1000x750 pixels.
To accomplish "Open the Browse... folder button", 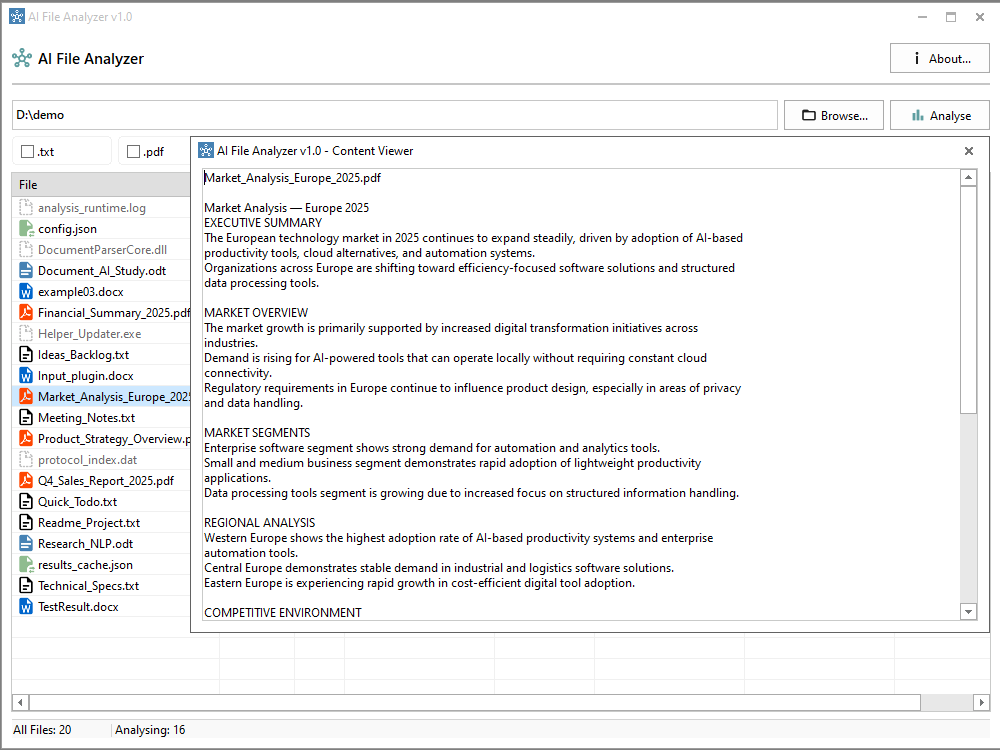I will (834, 116).
